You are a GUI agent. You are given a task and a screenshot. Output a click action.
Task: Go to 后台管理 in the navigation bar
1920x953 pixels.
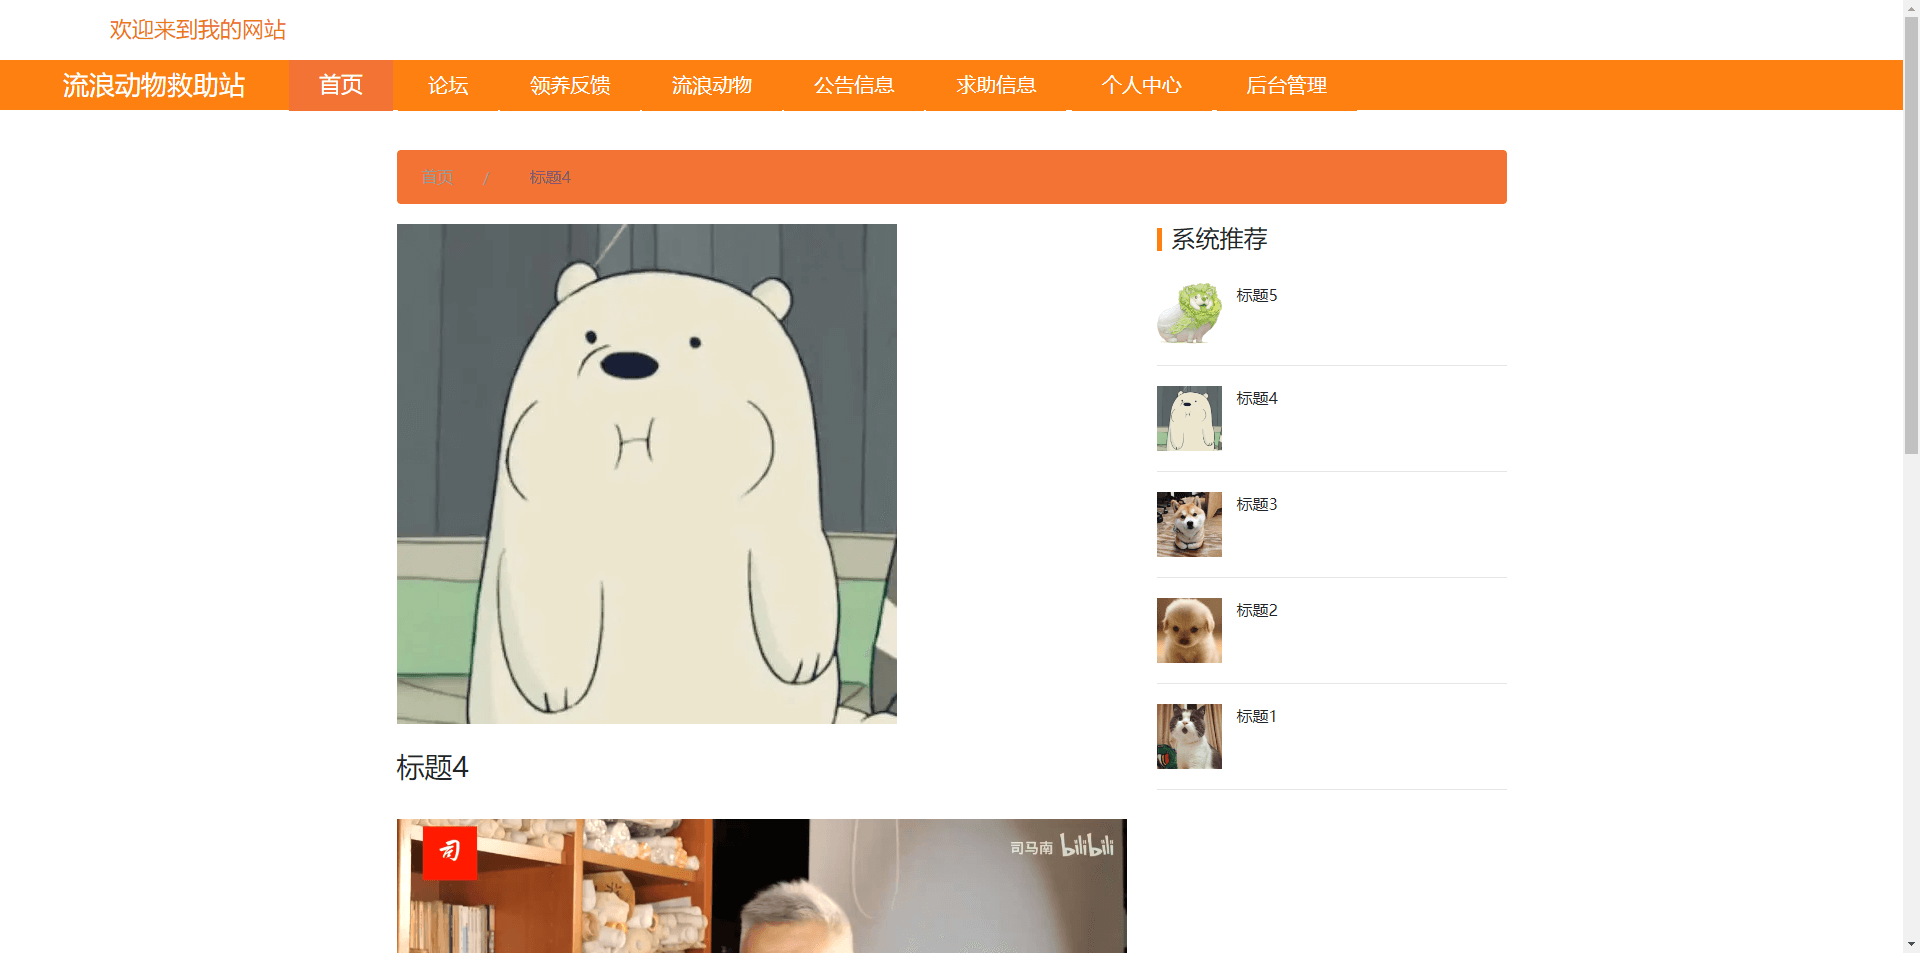(x=1287, y=85)
